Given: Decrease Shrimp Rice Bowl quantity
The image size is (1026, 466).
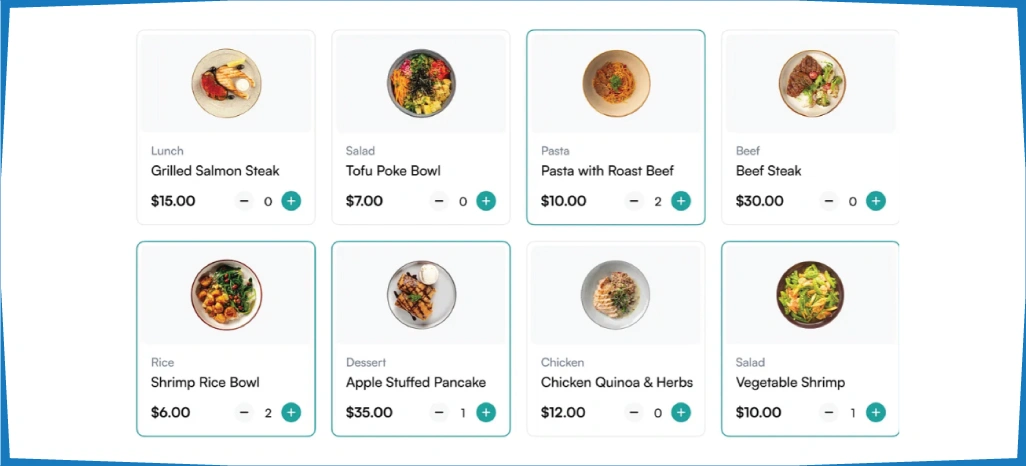Looking at the screenshot, I should pos(244,412).
